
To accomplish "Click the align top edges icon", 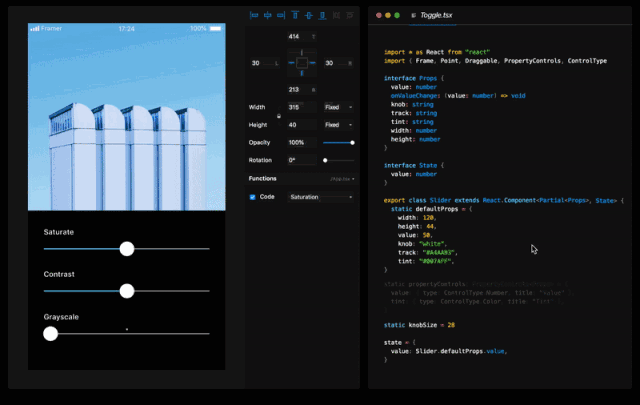I will (295, 16).
